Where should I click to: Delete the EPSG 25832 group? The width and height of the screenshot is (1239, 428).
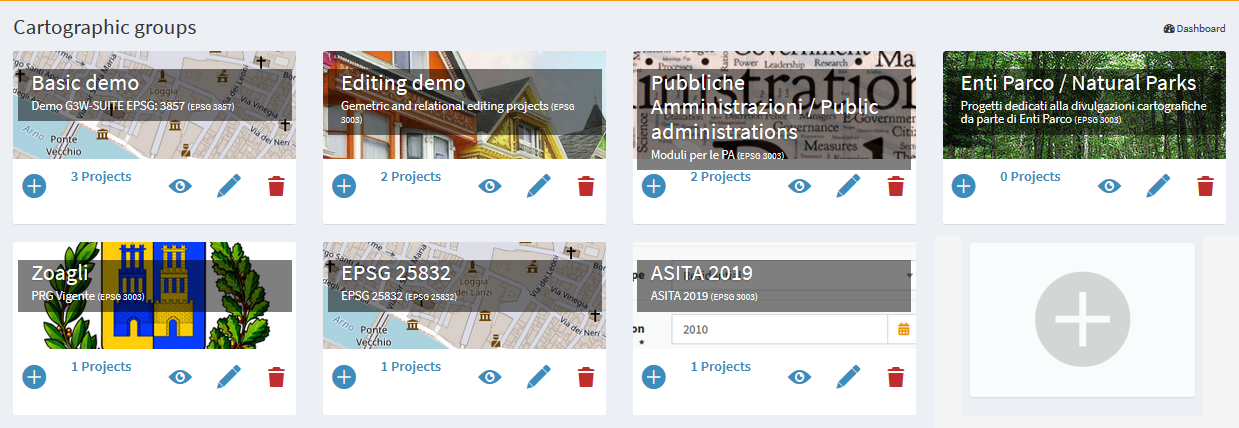[586, 376]
